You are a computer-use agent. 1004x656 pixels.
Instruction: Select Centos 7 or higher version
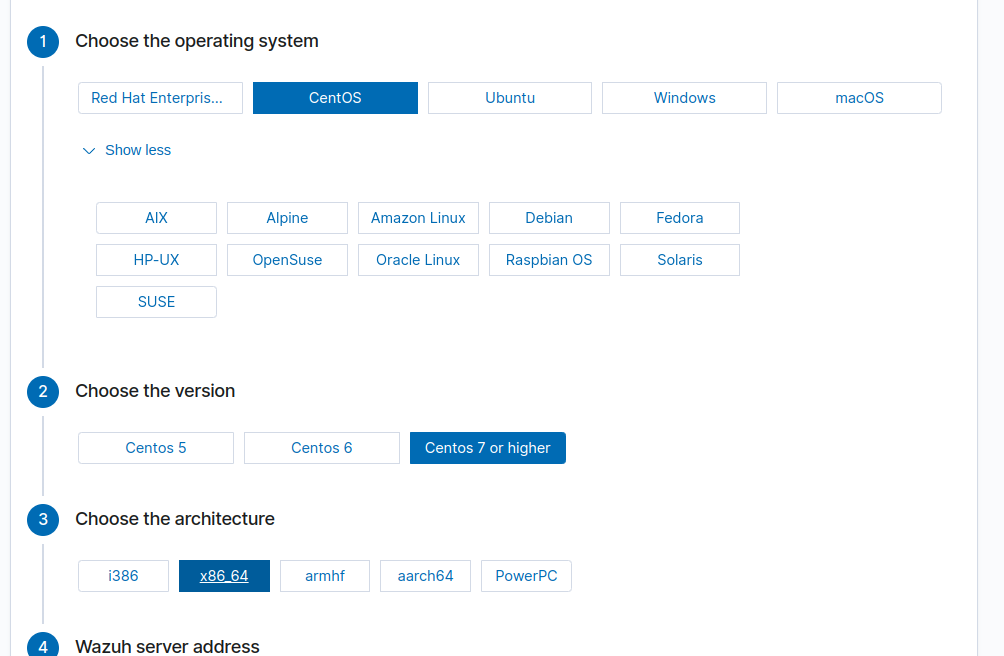click(x=487, y=448)
